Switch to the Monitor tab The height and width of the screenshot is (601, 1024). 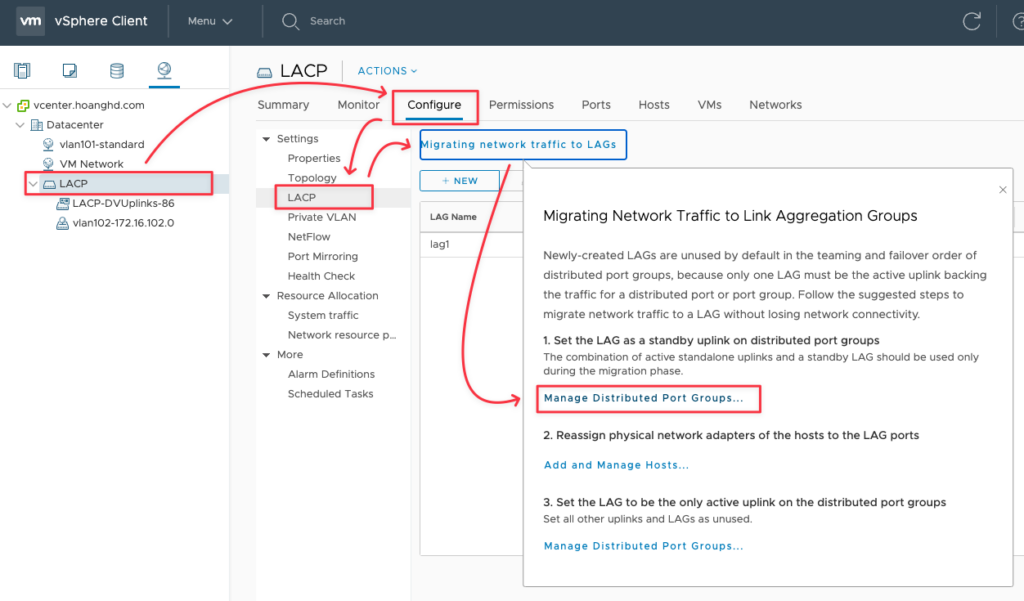pyautogui.click(x=358, y=105)
